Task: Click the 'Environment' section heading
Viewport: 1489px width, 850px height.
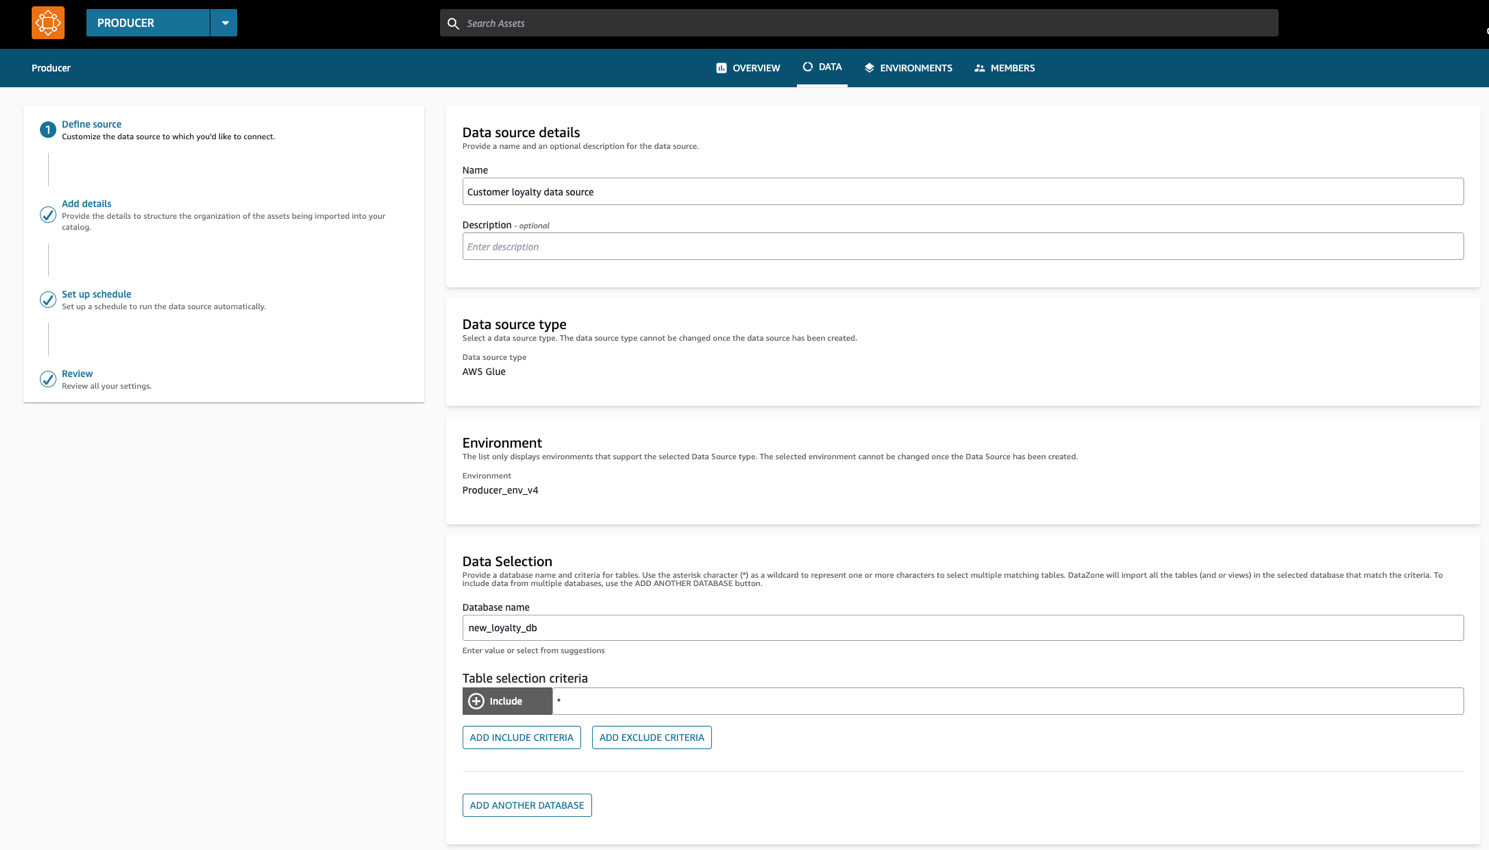Action: point(502,443)
